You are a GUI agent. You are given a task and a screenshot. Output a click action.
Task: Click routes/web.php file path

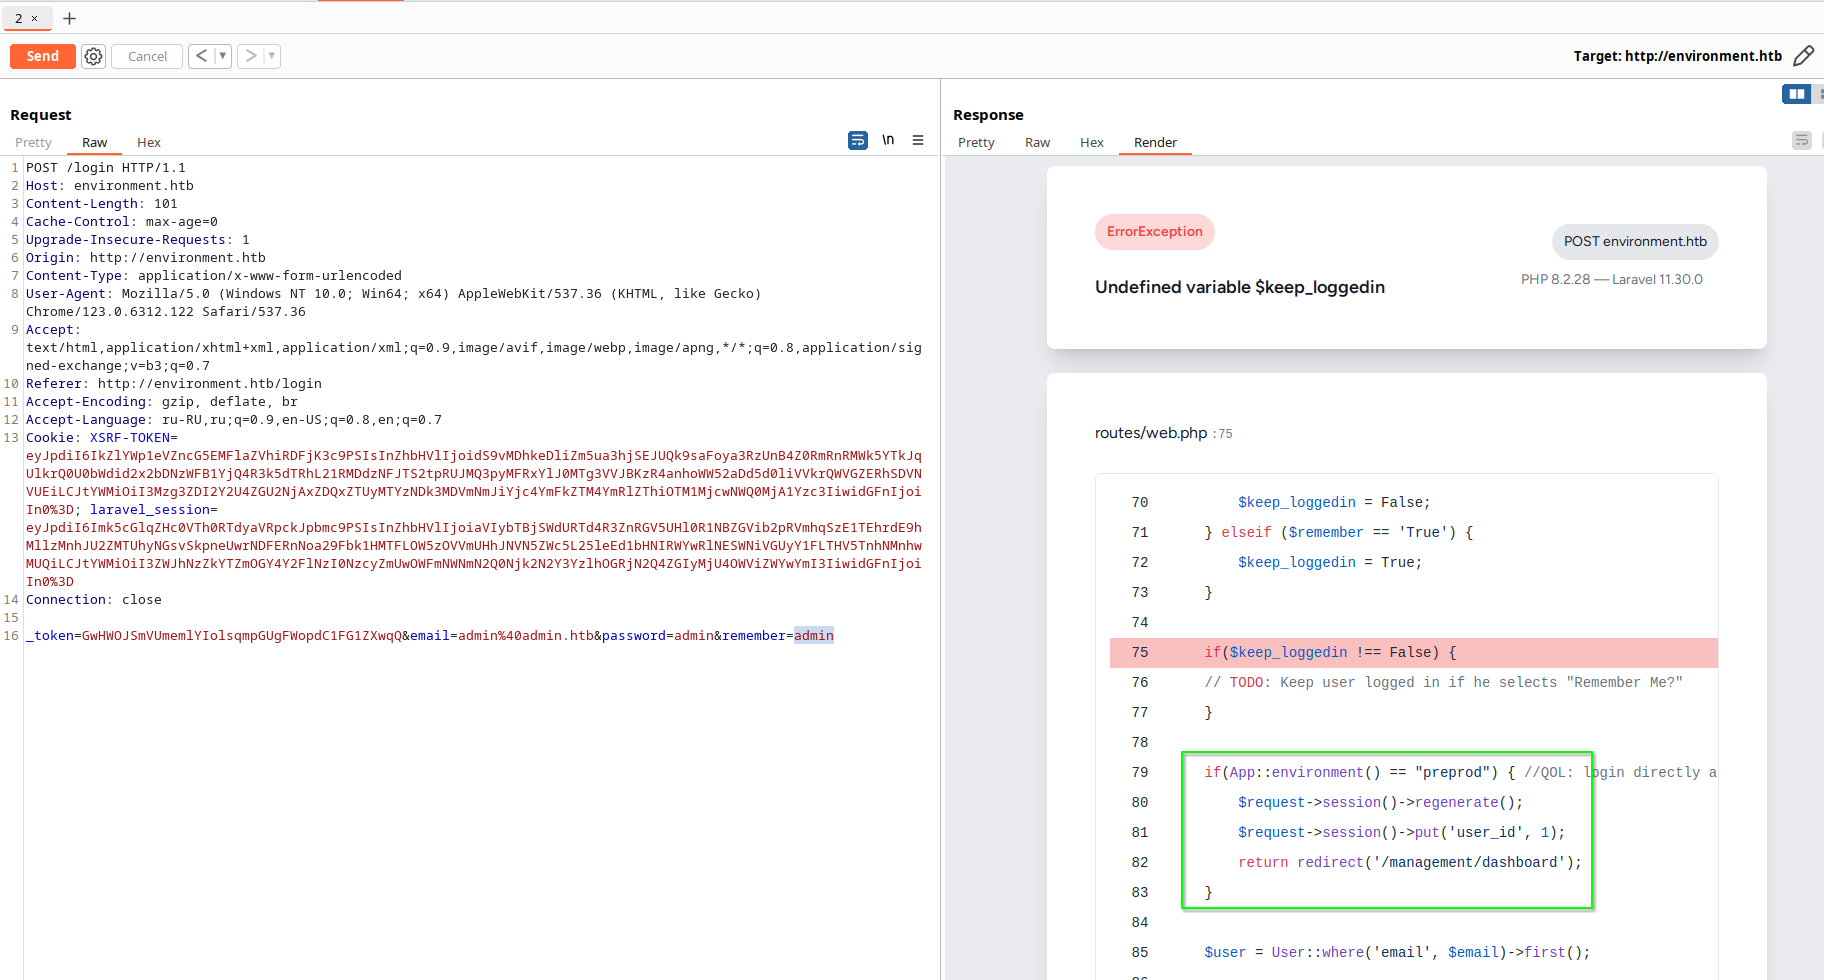(x=1151, y=433)
